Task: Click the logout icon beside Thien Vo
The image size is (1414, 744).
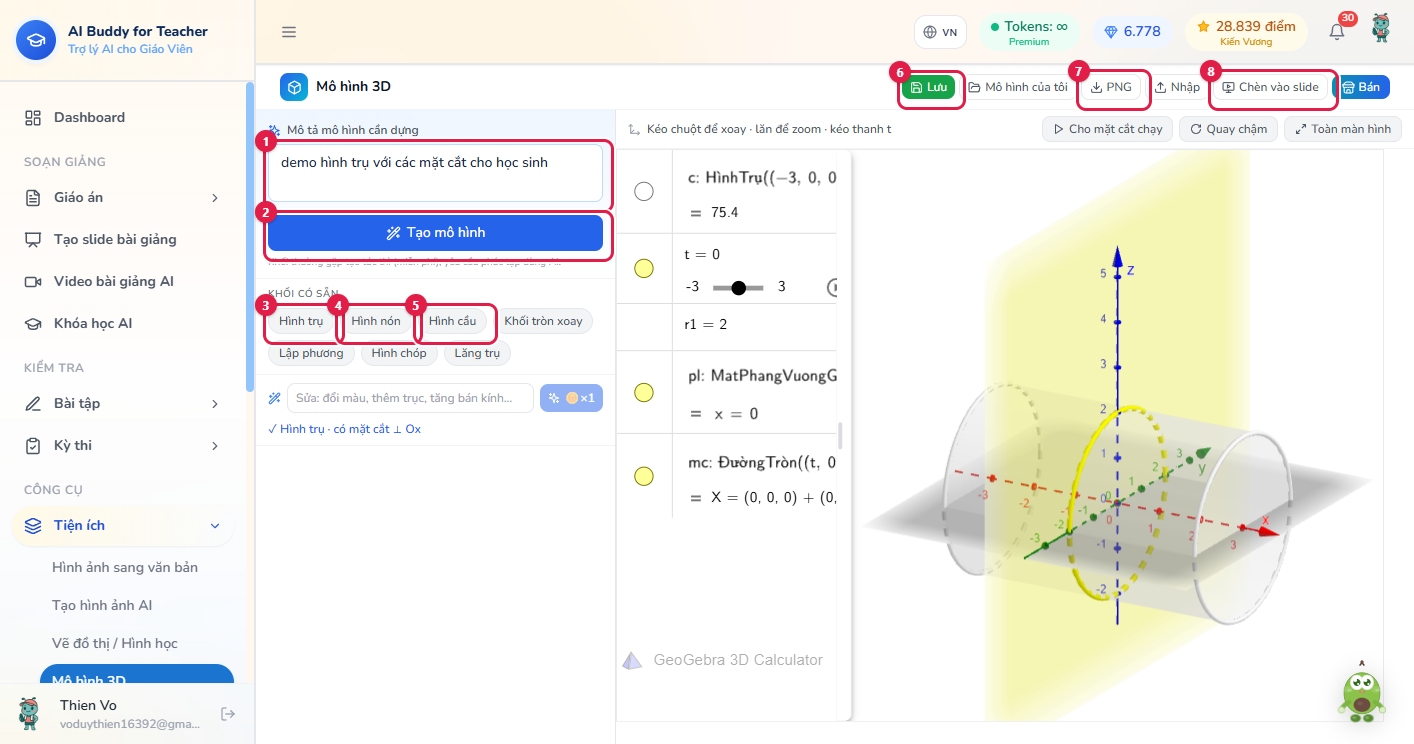Action: 228,714
